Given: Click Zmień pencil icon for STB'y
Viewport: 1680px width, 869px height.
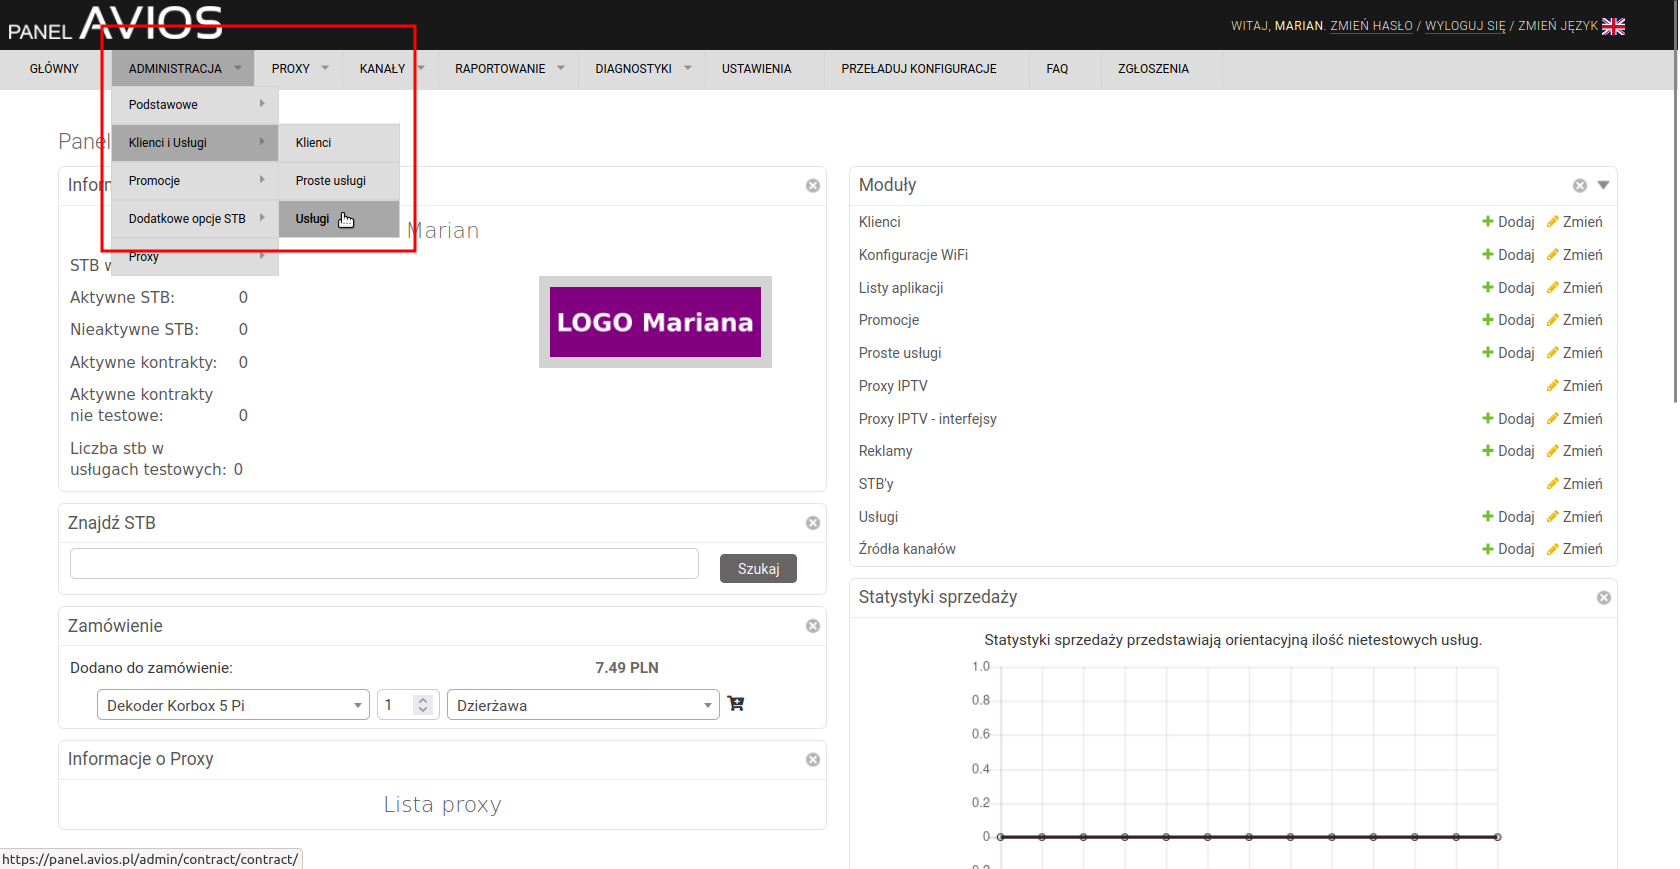Looking at the screenshot, I should tap(1553, 484).
